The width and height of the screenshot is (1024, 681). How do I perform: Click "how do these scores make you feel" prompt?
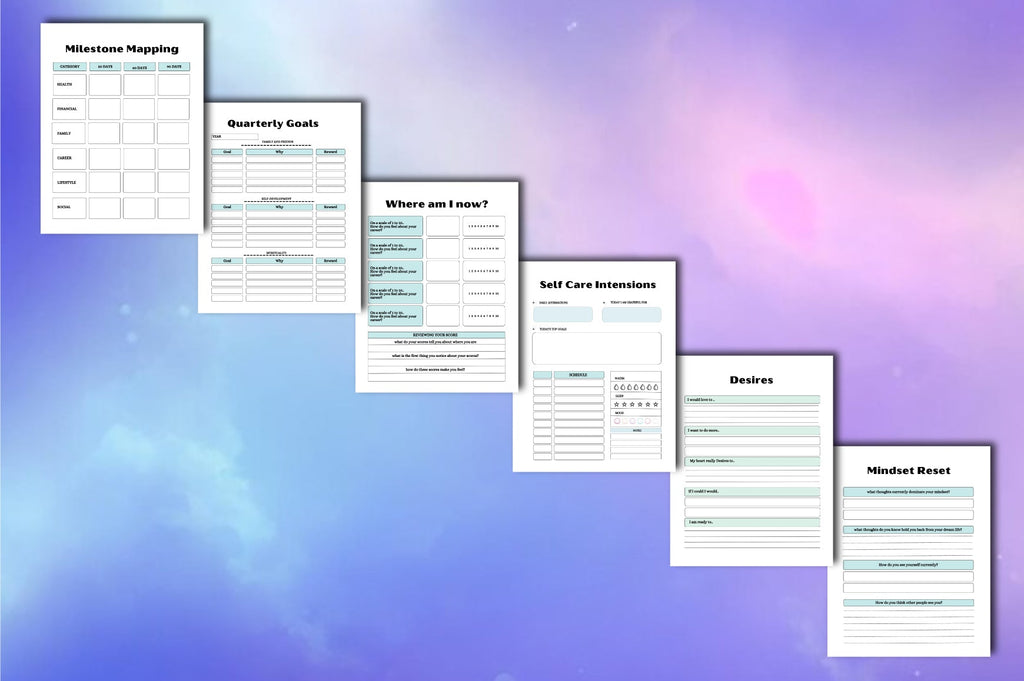click(435, 370)
